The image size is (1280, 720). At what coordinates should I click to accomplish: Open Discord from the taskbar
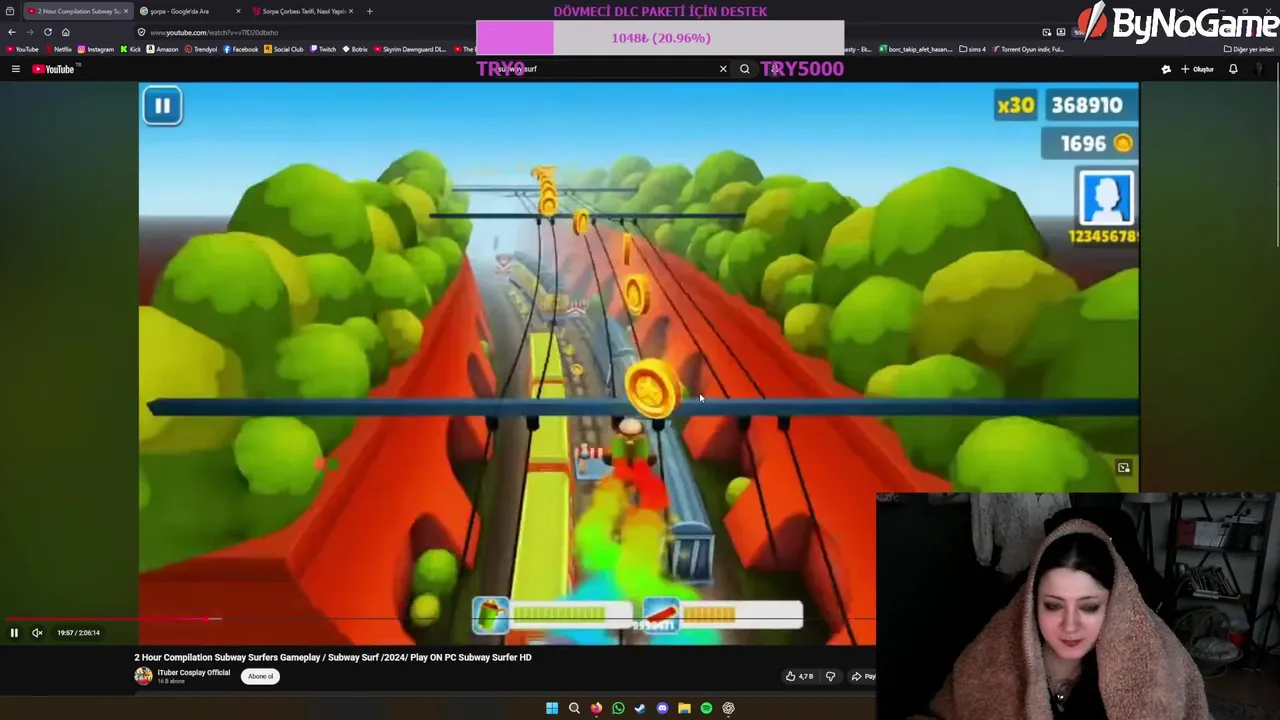click(662, 708)
